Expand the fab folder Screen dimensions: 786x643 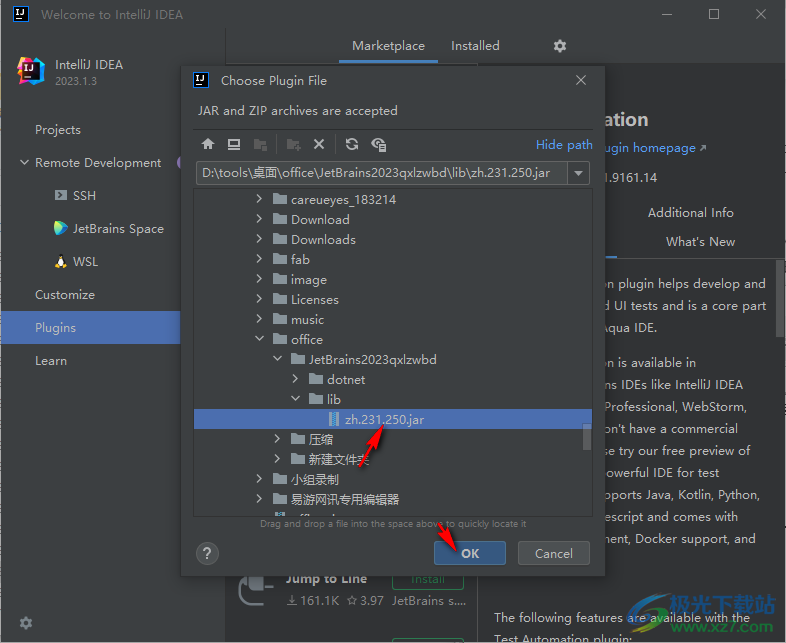259,259
